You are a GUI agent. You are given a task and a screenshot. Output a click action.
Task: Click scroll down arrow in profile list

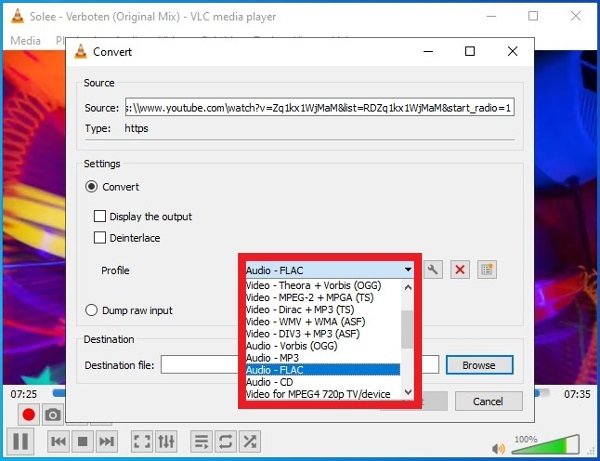coord(408,393)
